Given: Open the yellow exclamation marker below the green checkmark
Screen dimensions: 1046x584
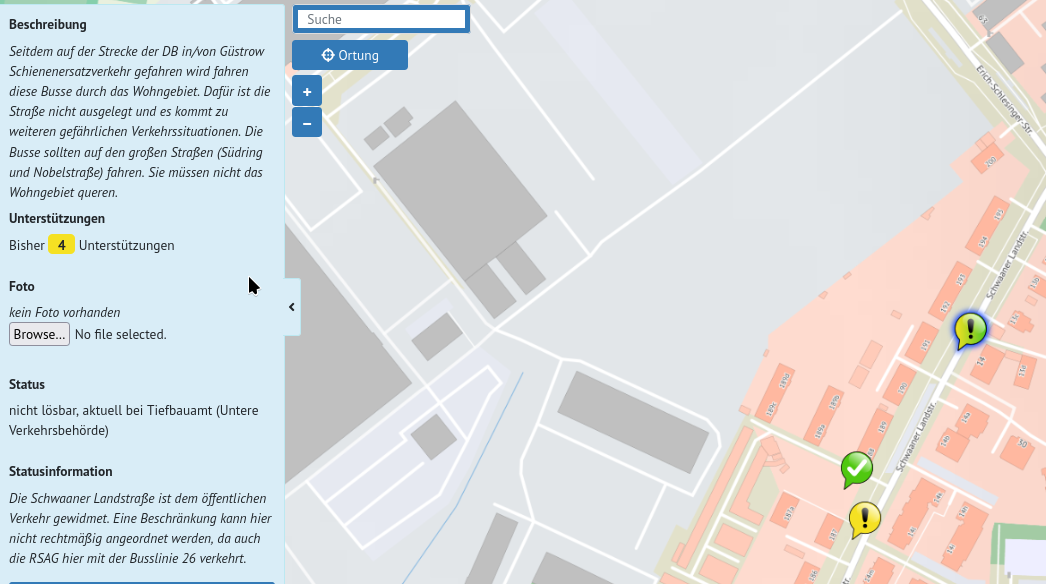Looking at the screenshot, I should tap(864, 518).
